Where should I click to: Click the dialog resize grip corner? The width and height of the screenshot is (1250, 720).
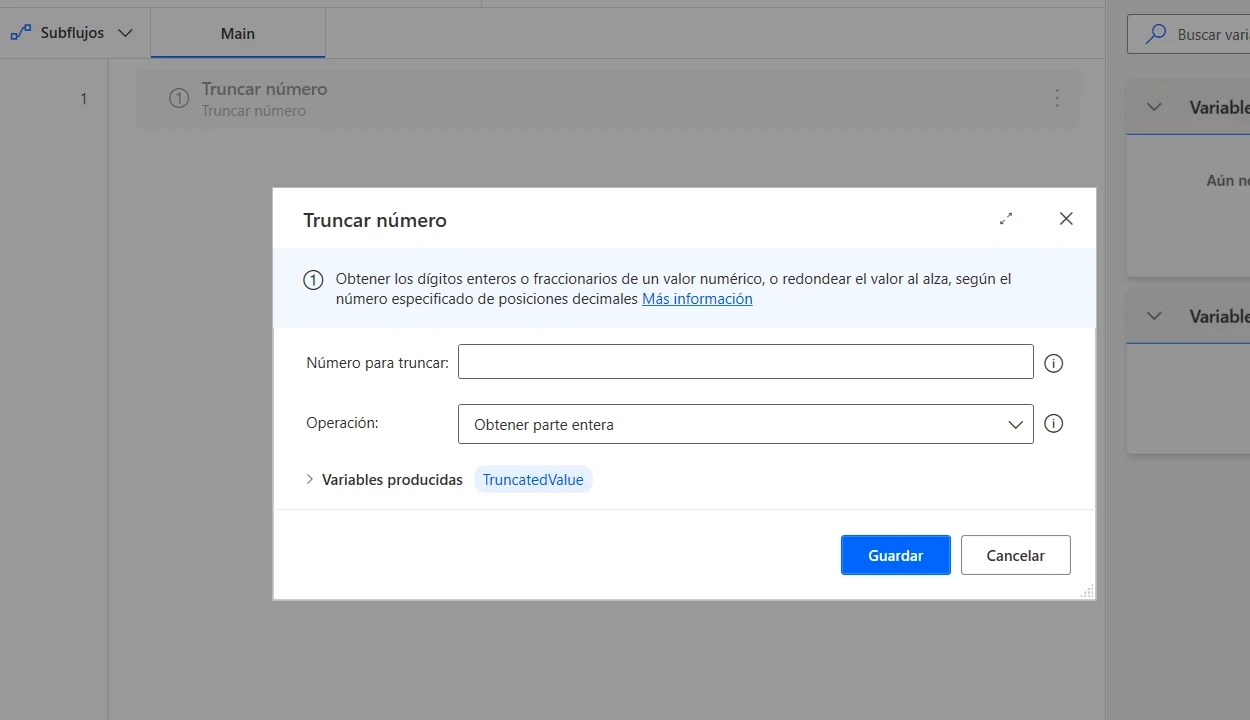pos(1087,591)
